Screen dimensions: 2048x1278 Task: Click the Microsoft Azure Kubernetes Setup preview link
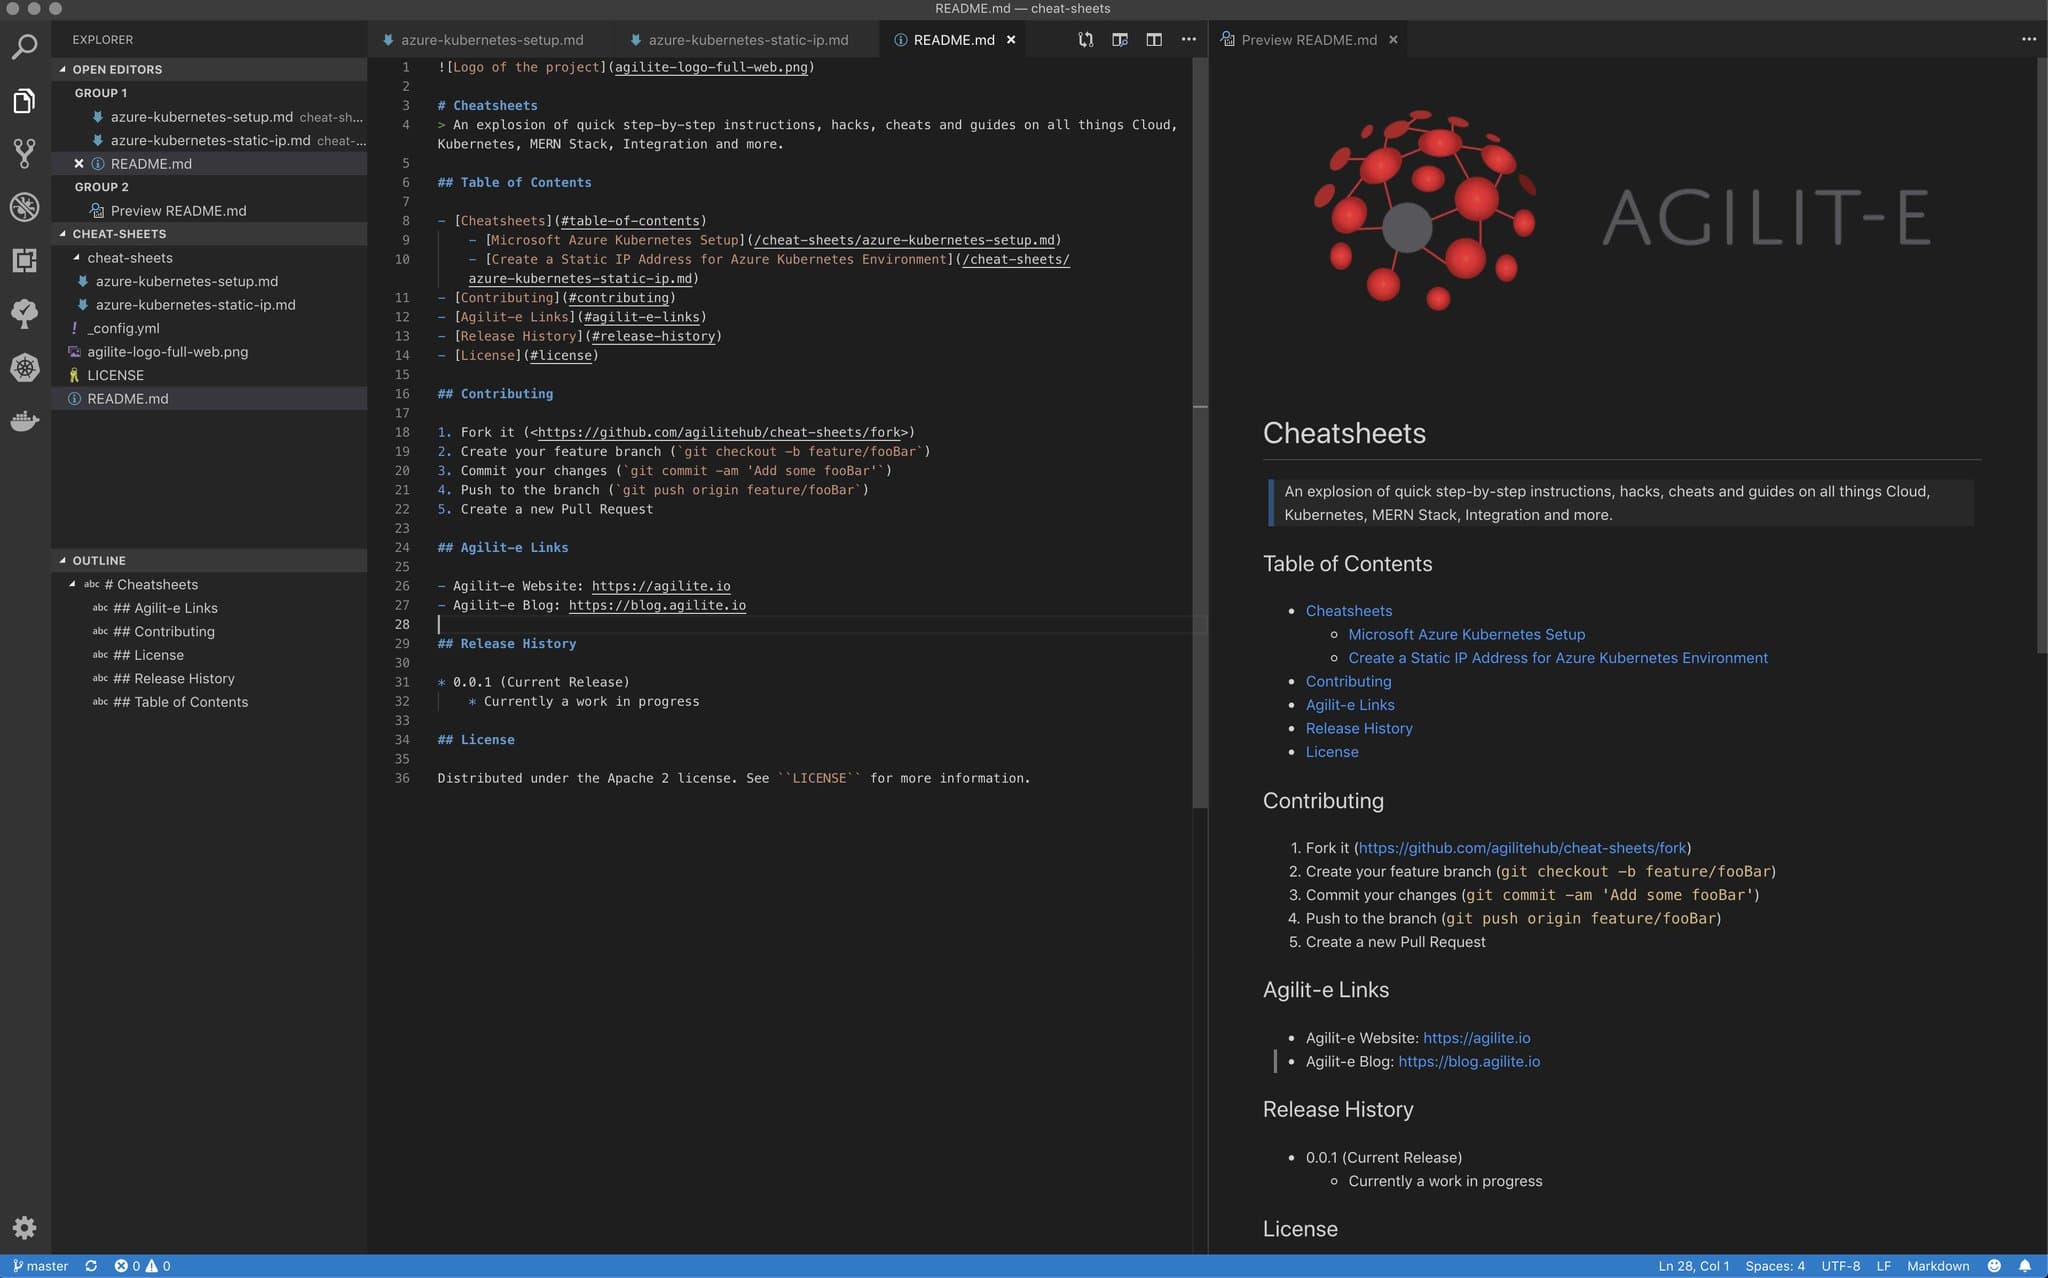(1466, 634)
